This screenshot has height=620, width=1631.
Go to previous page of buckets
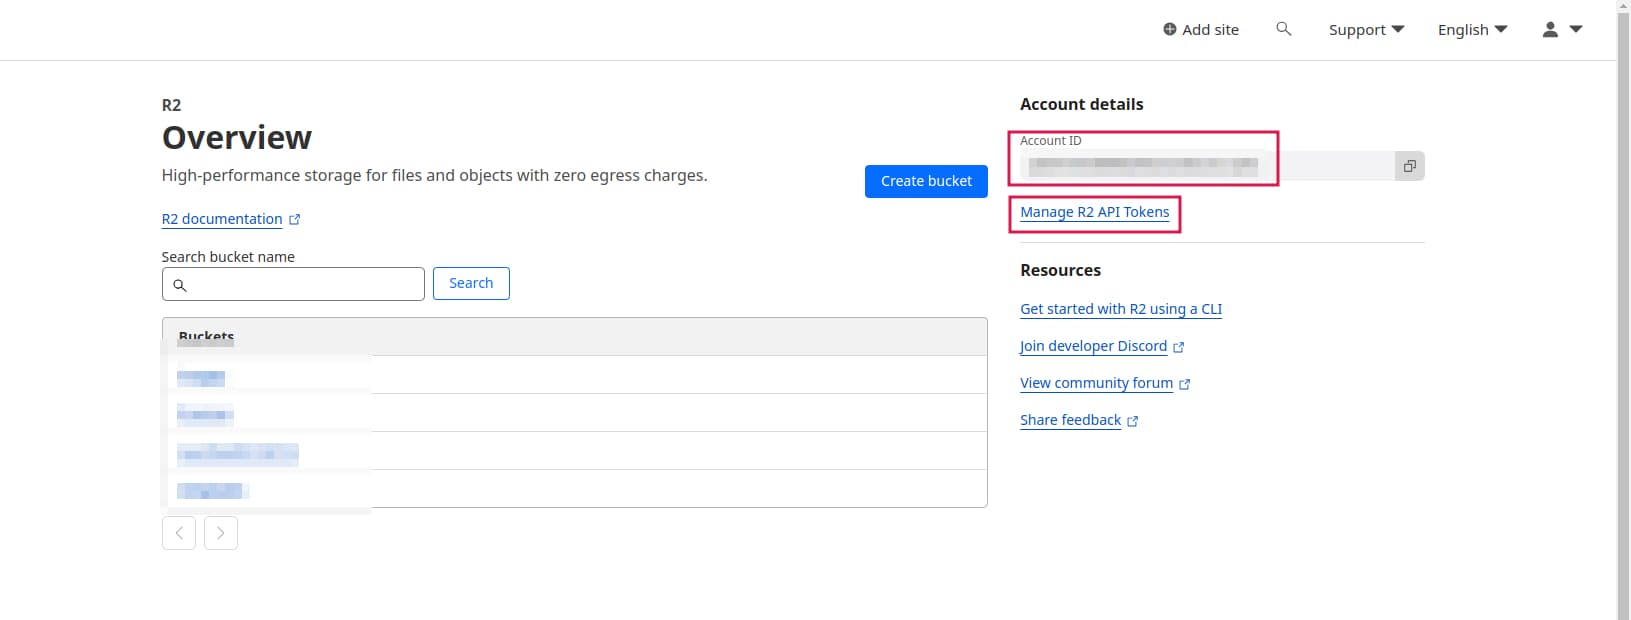(x=179, y=533)
